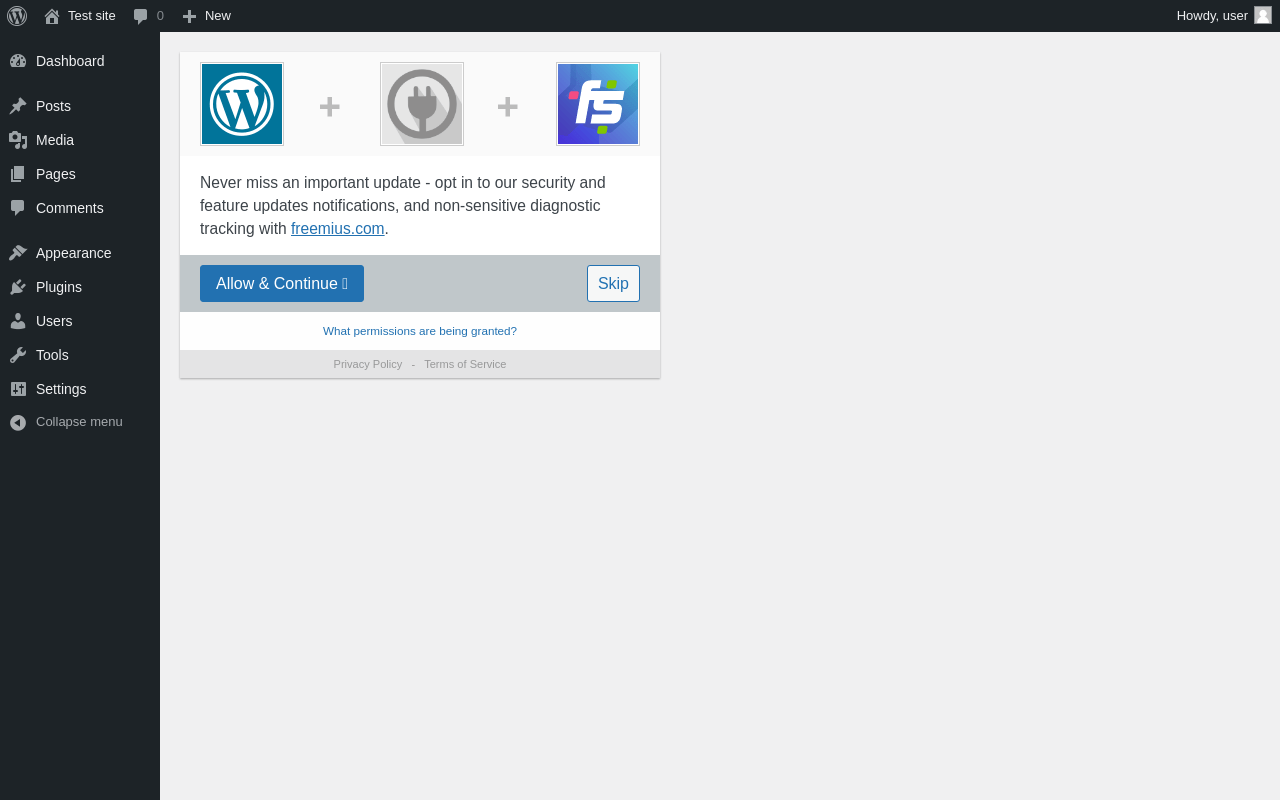Viewport: 1280px width, 800px height.
Task: Click the blue WordPress logo tile
Action: (242, 104)
